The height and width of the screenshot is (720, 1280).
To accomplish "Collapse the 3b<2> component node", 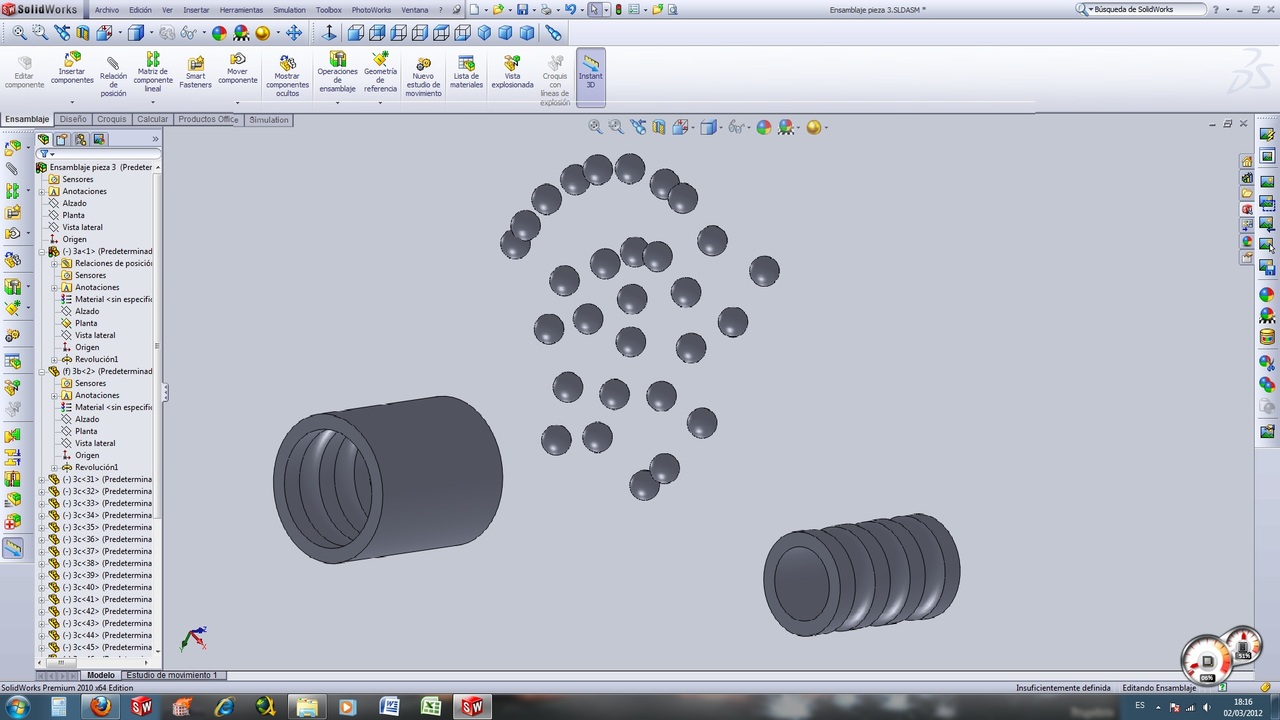I will (x=42, y=371).
